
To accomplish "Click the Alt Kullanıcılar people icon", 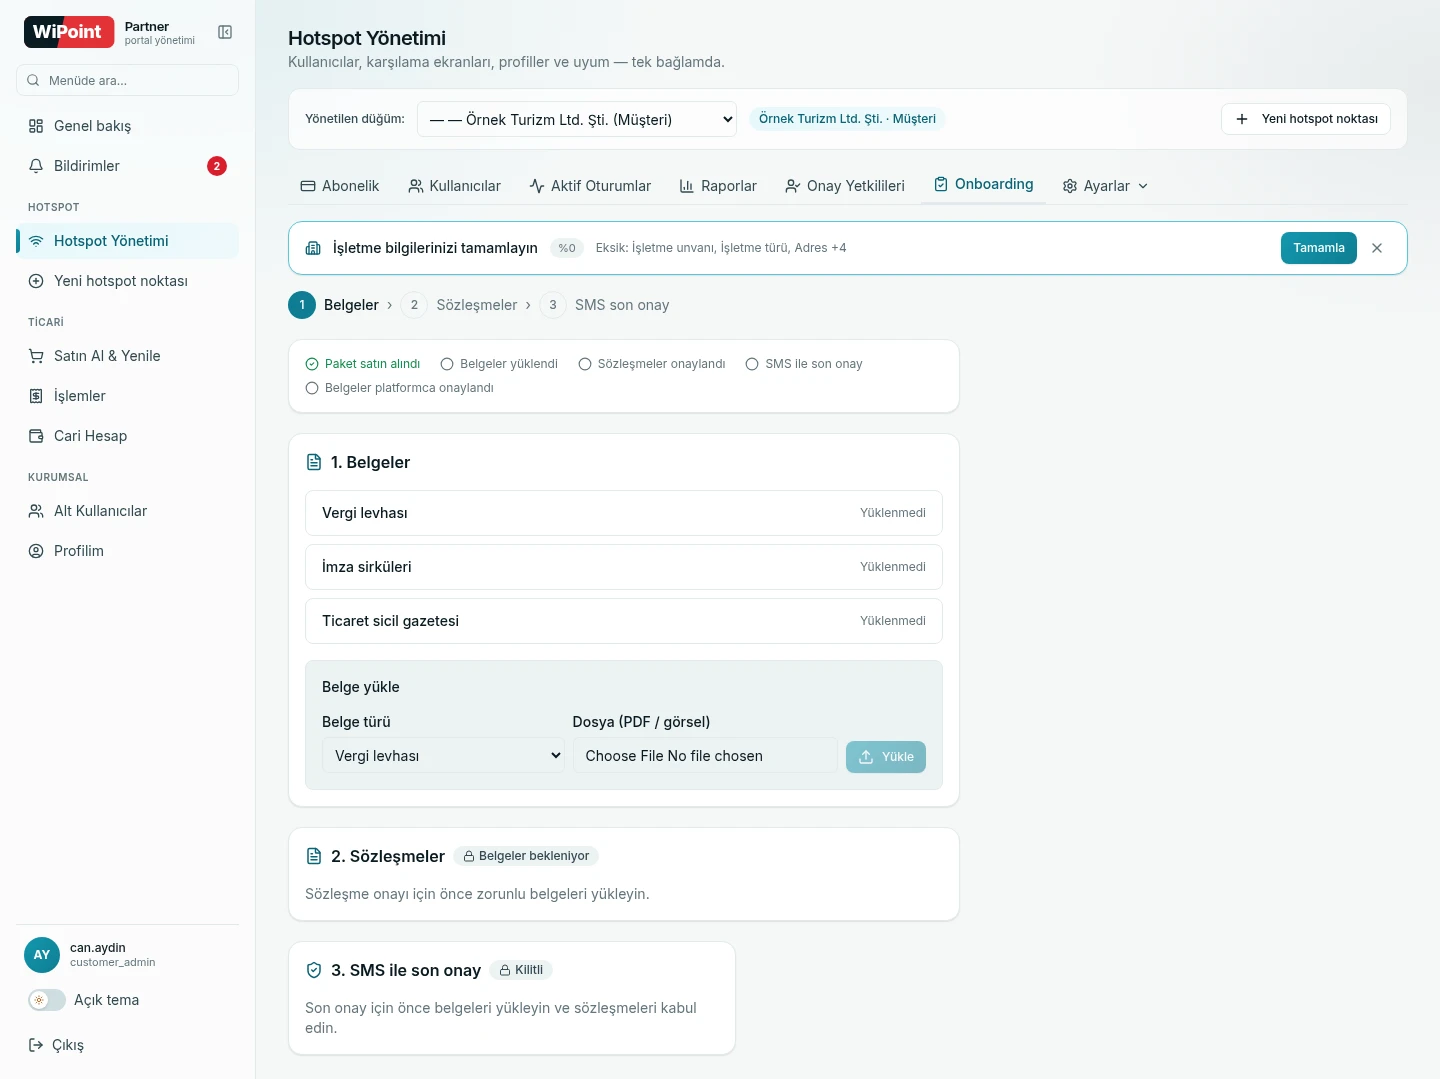I will (x=36, y=511).
